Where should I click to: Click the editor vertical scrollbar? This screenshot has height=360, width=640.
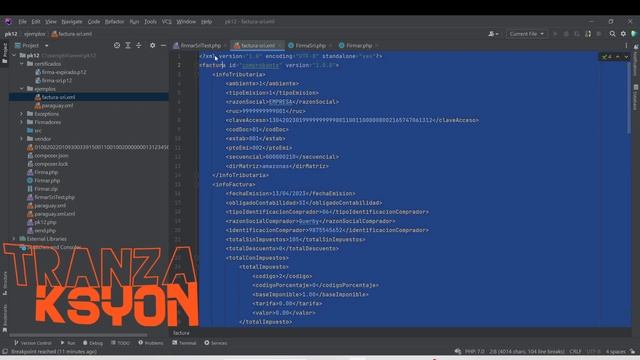click(629, 98)
